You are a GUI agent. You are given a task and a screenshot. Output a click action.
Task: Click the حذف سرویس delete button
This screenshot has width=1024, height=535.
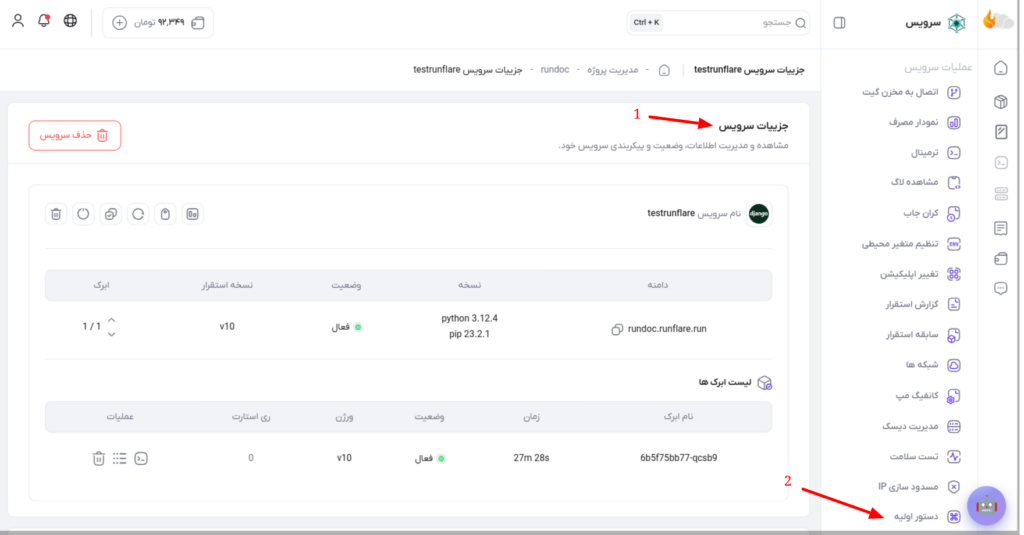pyautogui.click(x=74, y=135)
